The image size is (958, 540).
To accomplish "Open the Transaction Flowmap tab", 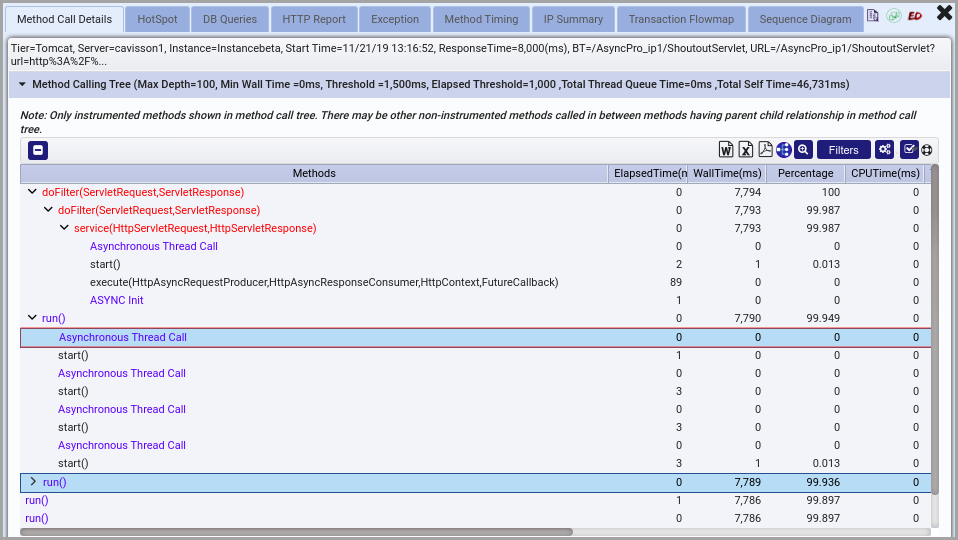I will [x=681, y=19].
